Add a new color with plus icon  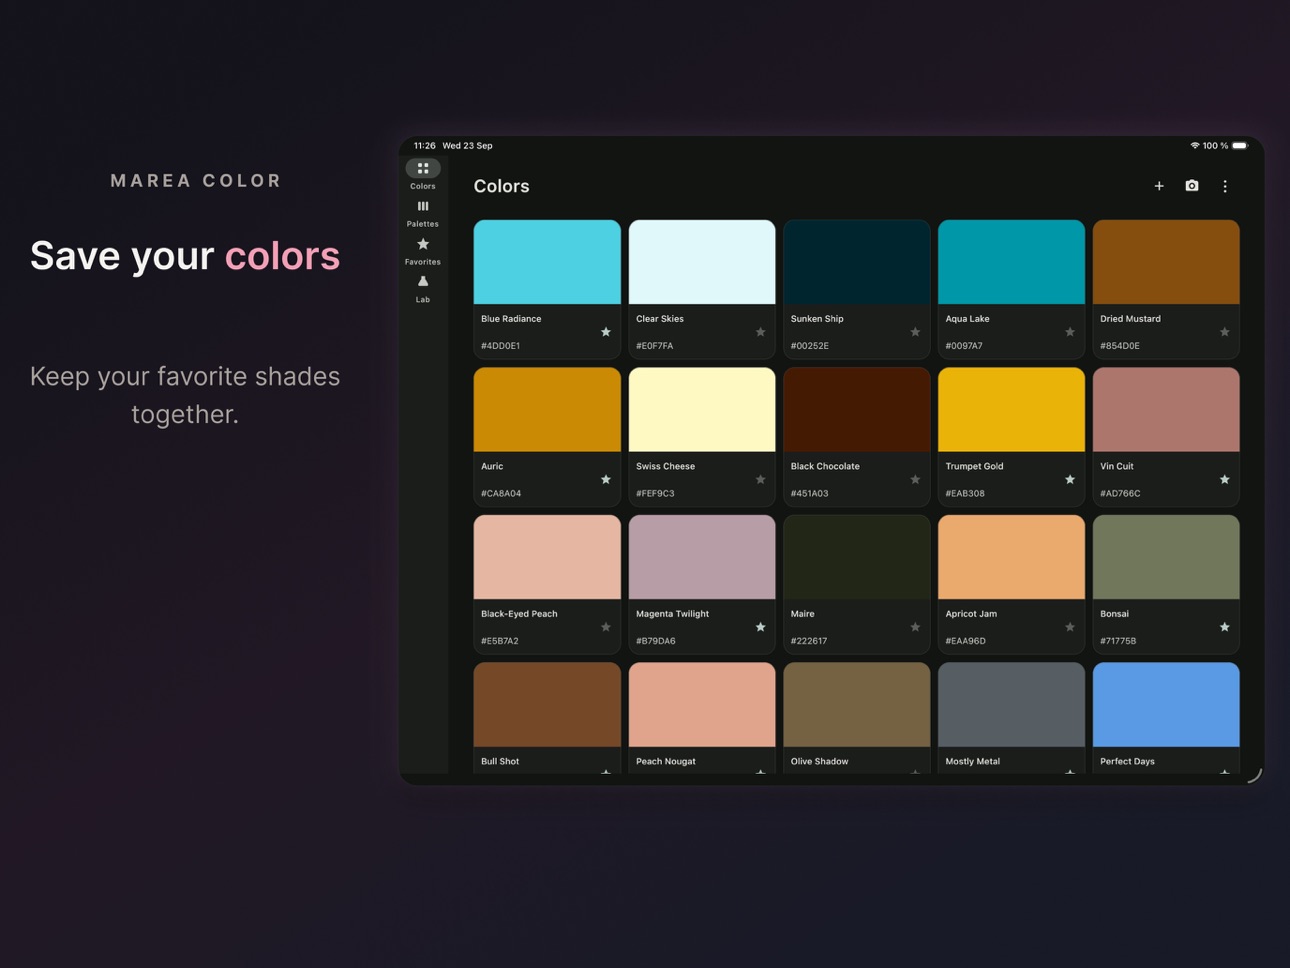pos(1159,186)
